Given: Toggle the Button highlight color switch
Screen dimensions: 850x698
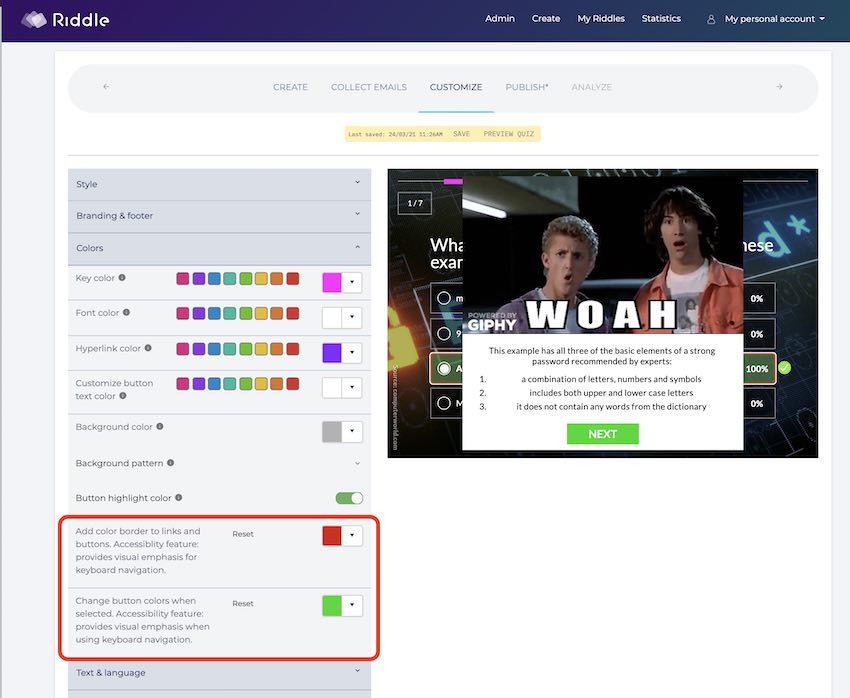Looking at the screenshot, I should (349, 498).
